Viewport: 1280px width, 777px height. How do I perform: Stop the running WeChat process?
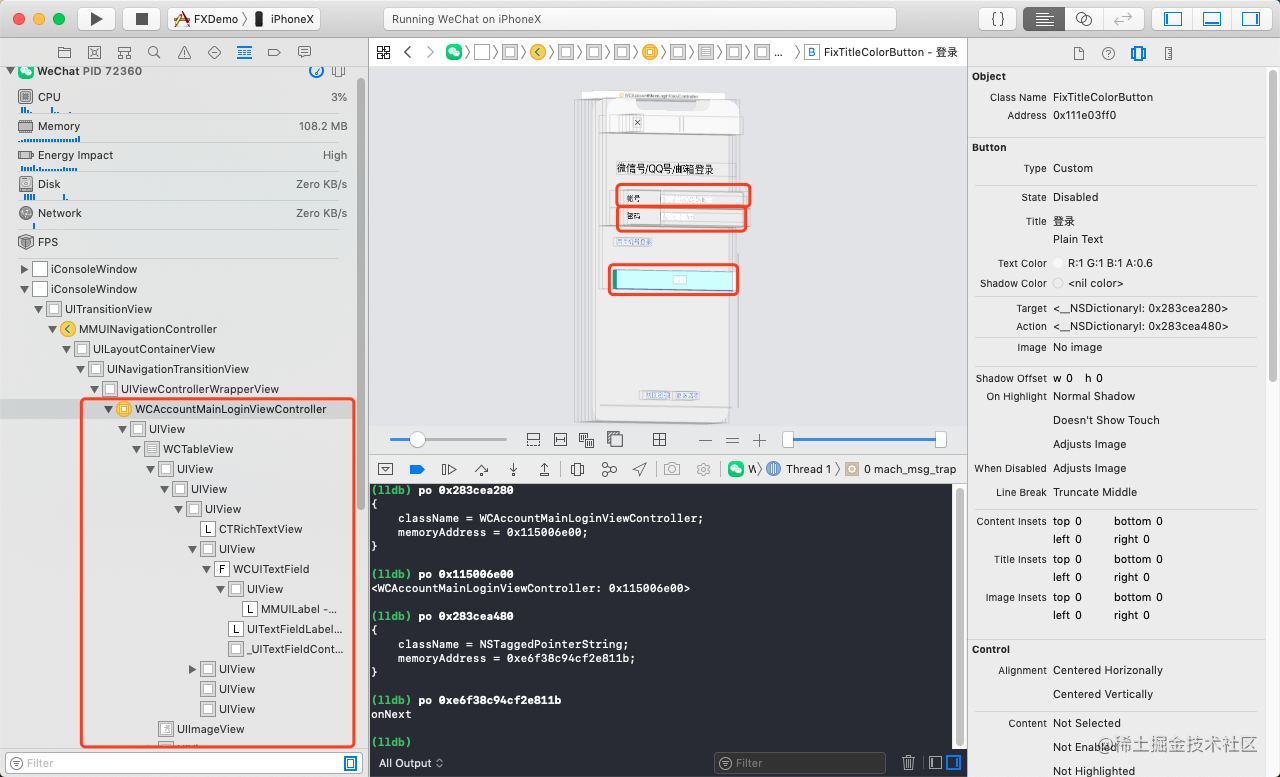pos(141,19)
